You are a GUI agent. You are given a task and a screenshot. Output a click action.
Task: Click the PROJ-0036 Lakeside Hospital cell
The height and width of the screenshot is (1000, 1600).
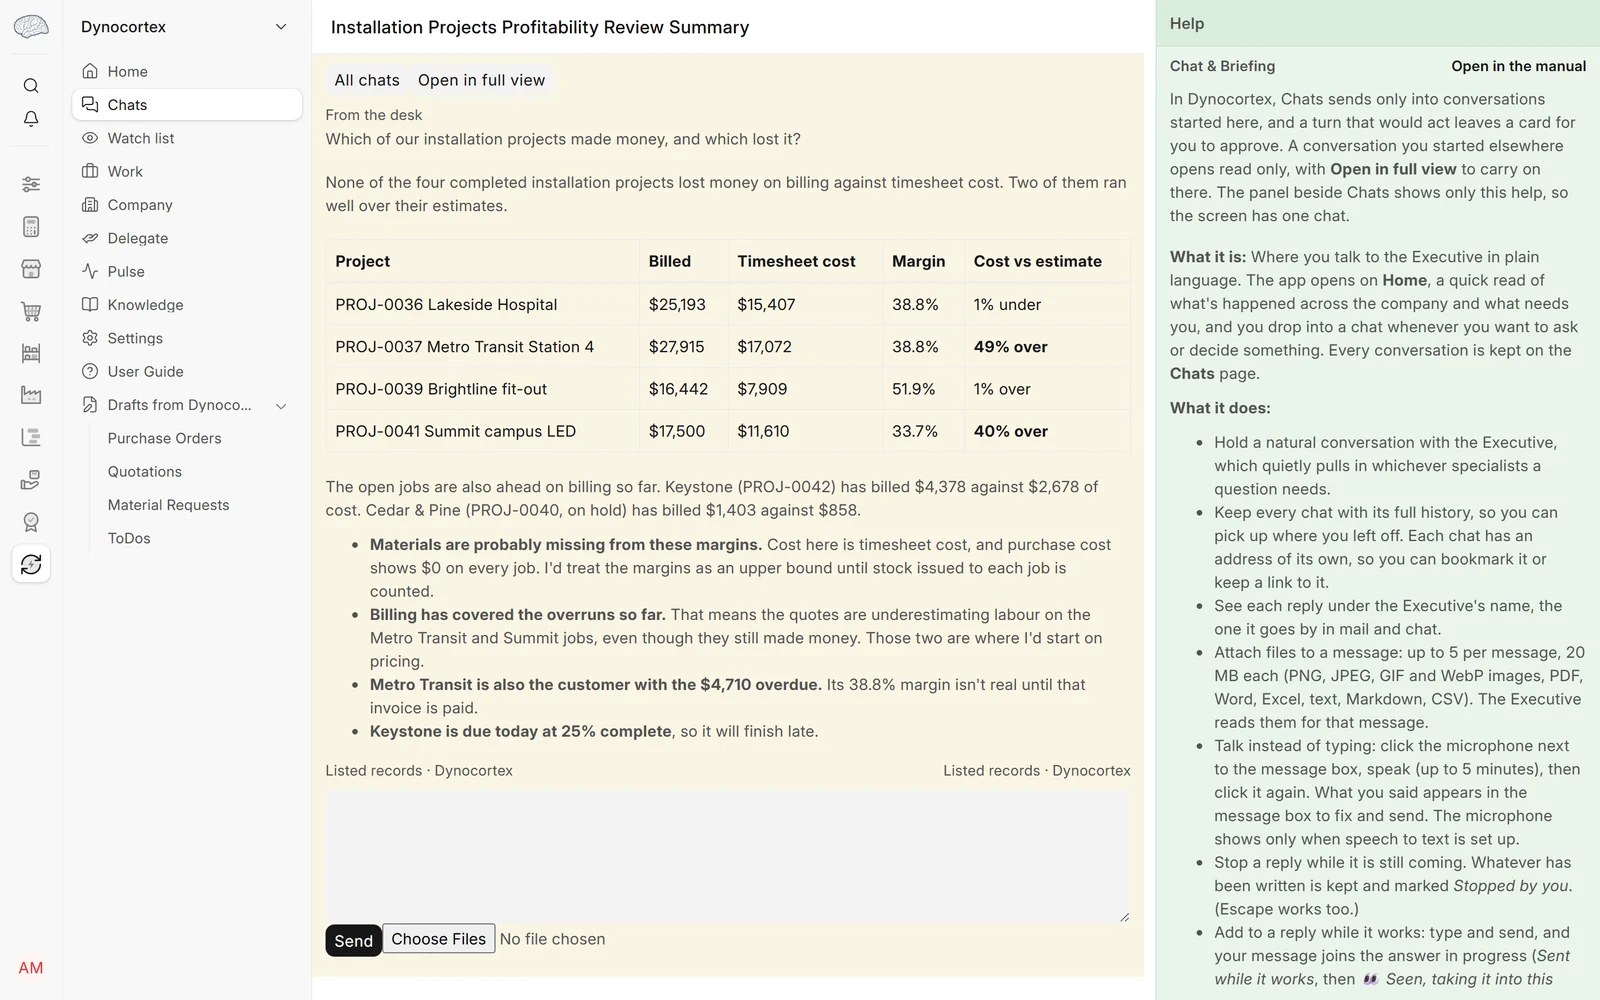482,304
